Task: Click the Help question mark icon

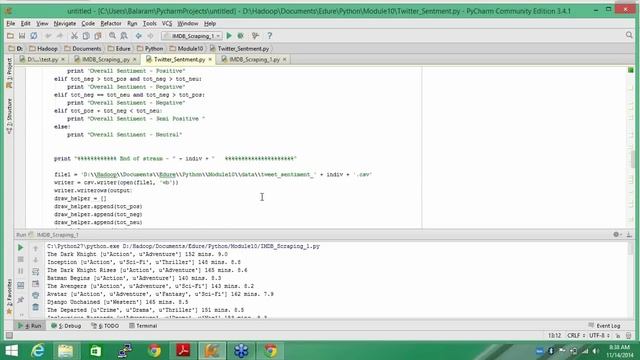Action: [269, 36]
